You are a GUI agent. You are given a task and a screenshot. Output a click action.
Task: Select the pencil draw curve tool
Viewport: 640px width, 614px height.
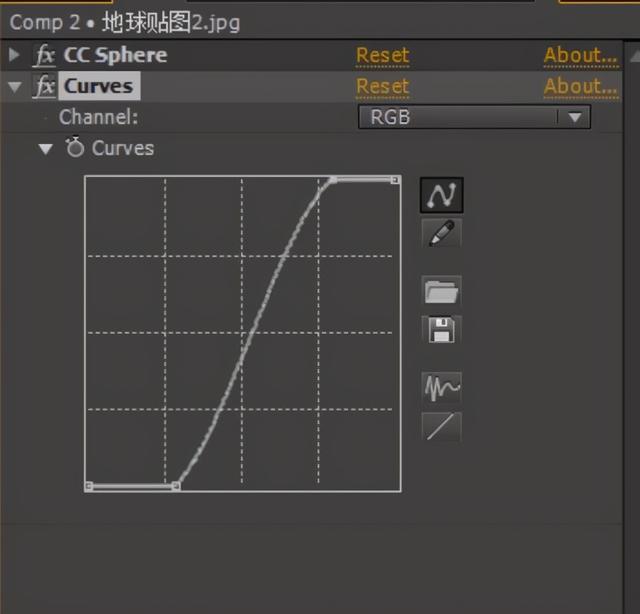[442, 233]
